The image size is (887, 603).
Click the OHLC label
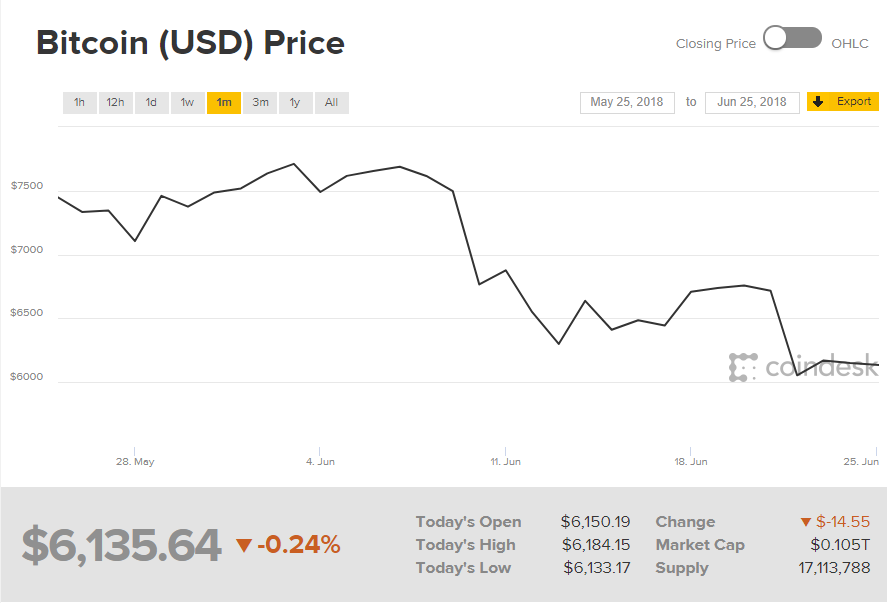coord(850,44)
